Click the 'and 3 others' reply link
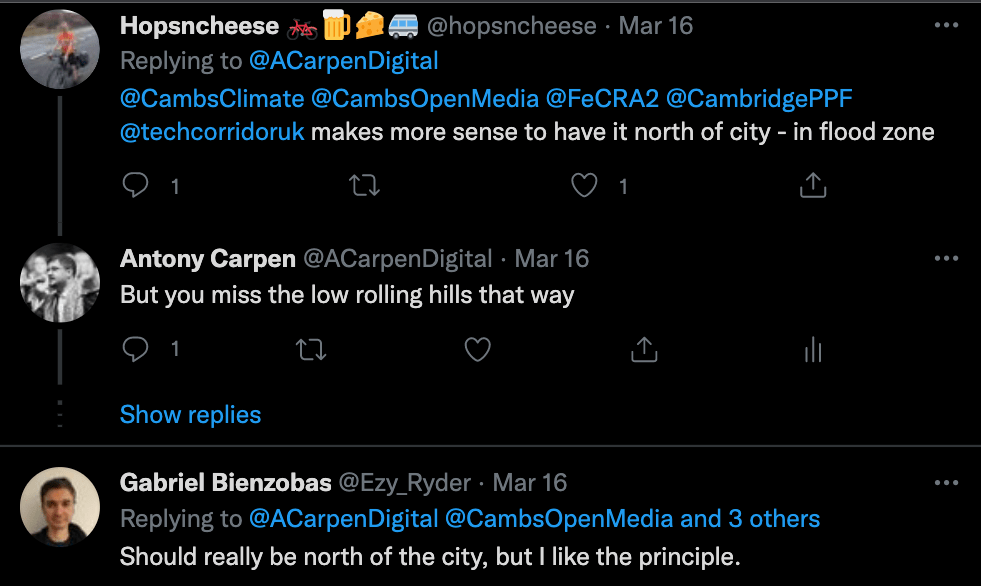Screen dimensions: 981x586 (750, 519)
